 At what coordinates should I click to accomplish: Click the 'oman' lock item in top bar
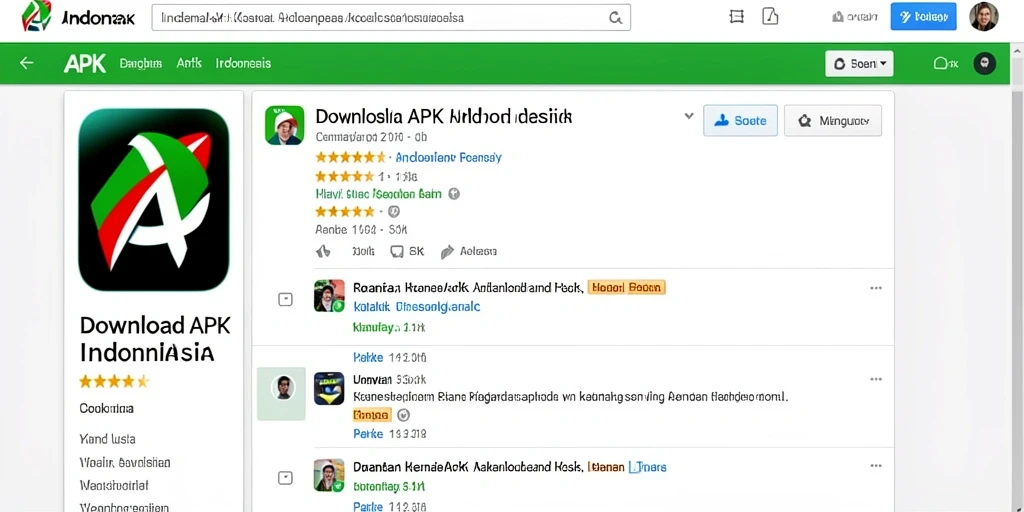tap(855, 18)
